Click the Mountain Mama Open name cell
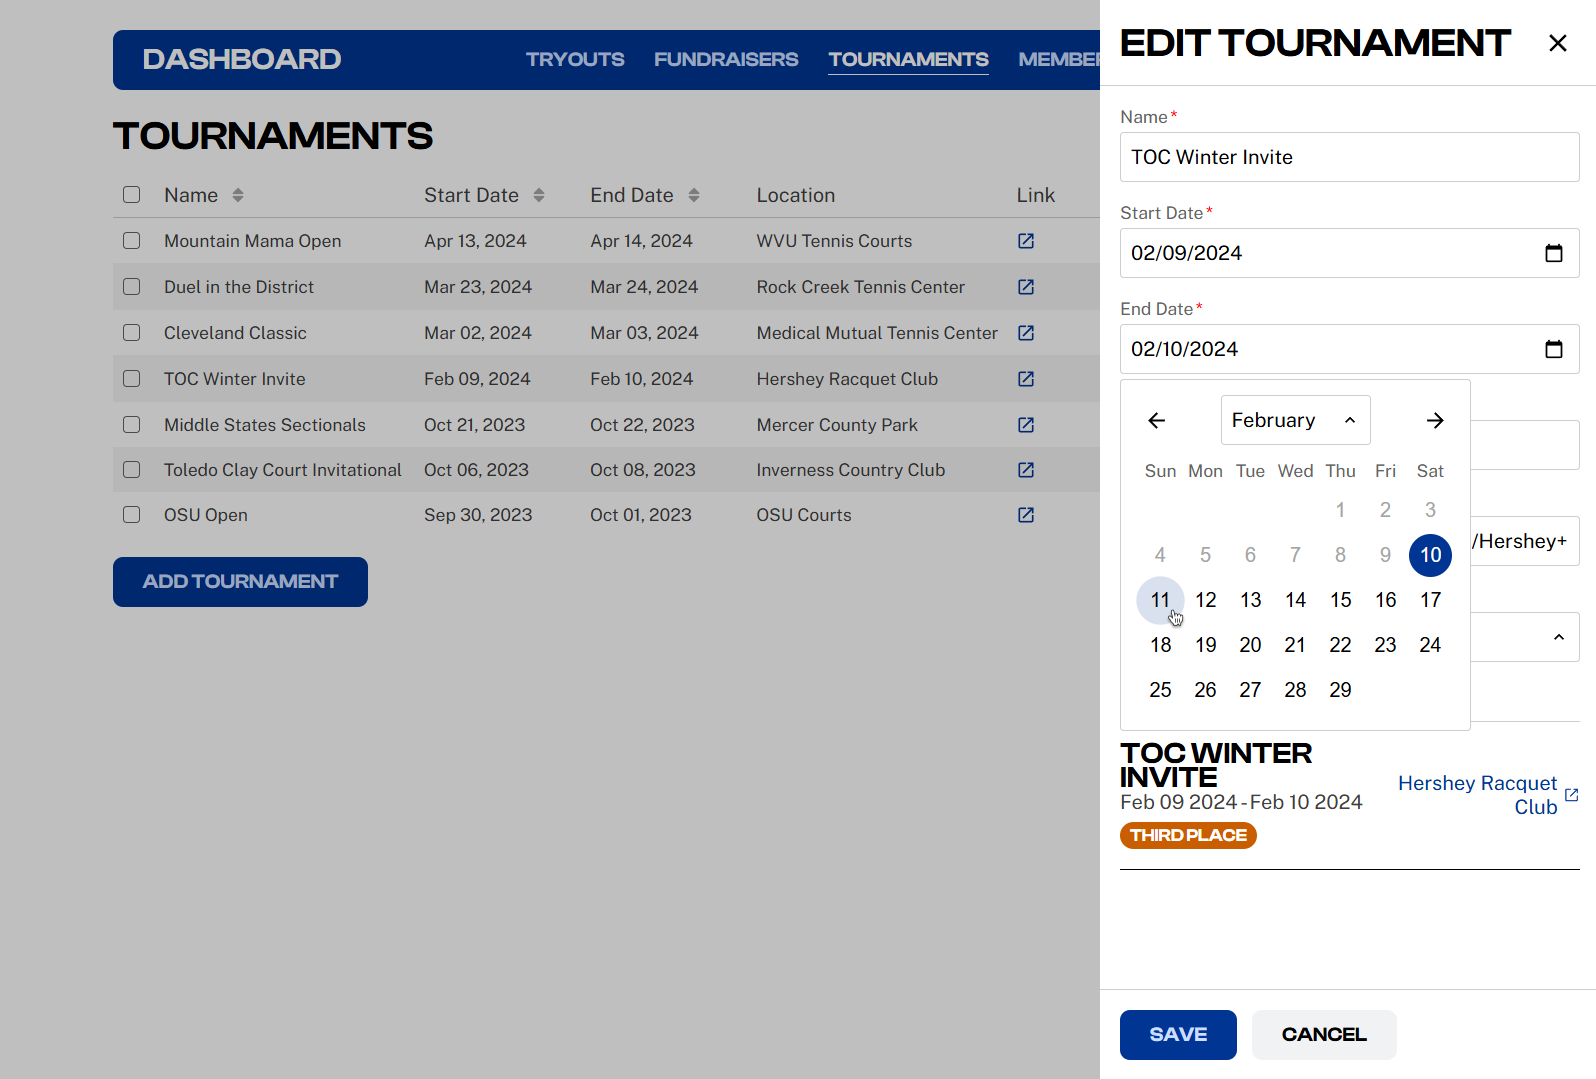This screenshot has height=1079, width=1596. tap(253, 241)
